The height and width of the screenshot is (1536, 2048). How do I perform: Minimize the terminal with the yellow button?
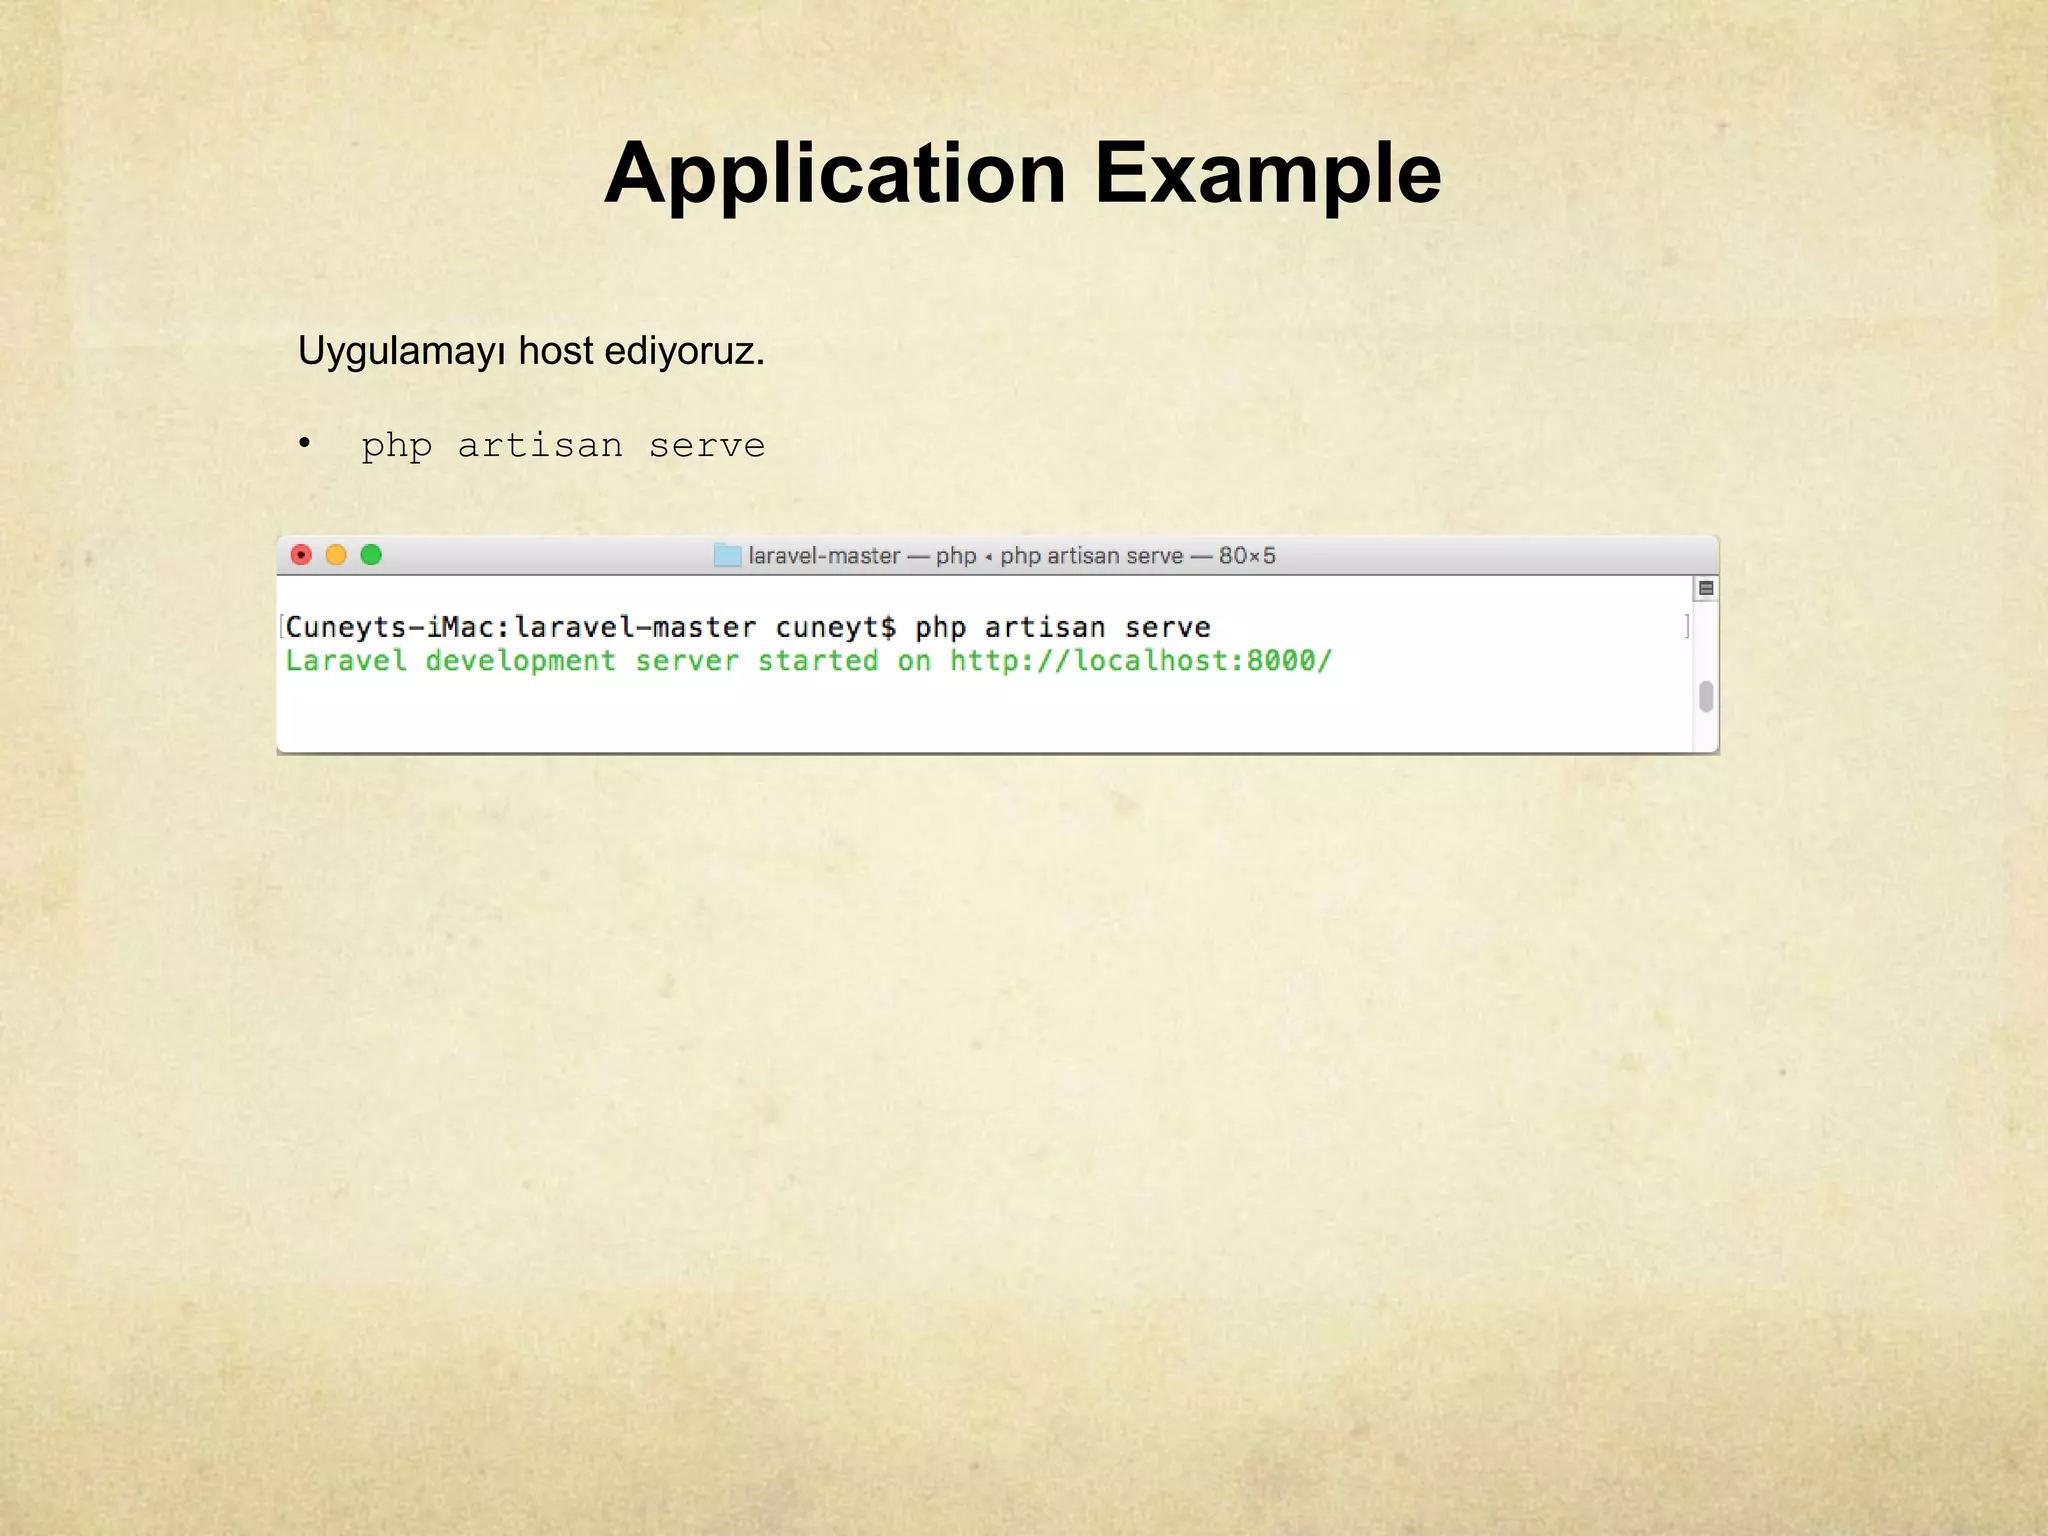click(x=336, y=555)
